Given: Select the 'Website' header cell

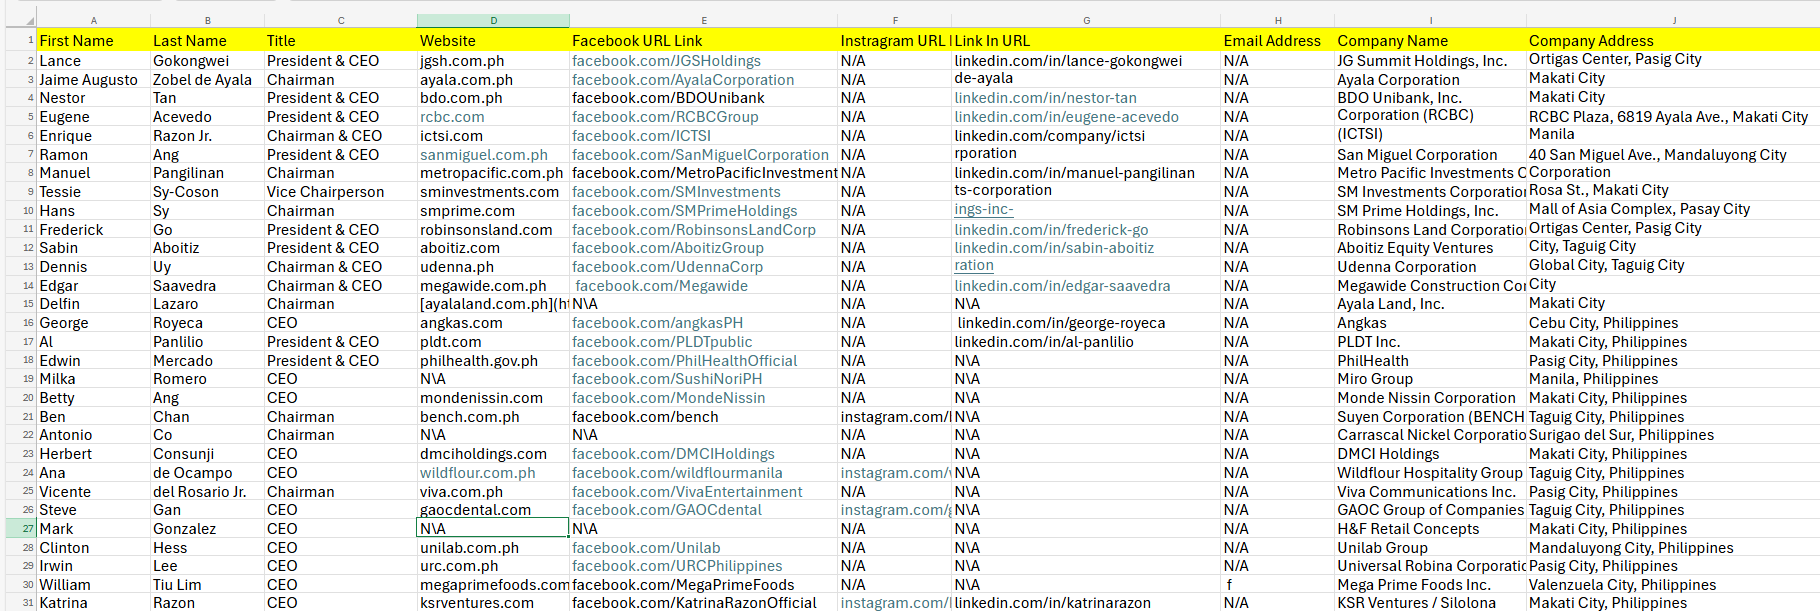Looking at the screenshot, I should point(493,41).
